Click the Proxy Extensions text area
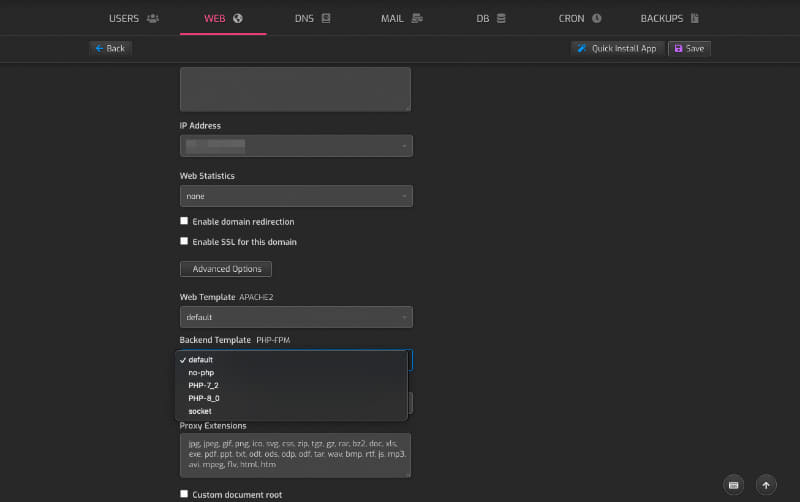Image resolution: width=800 pixels, height=502 pixels. click(295, 456)
